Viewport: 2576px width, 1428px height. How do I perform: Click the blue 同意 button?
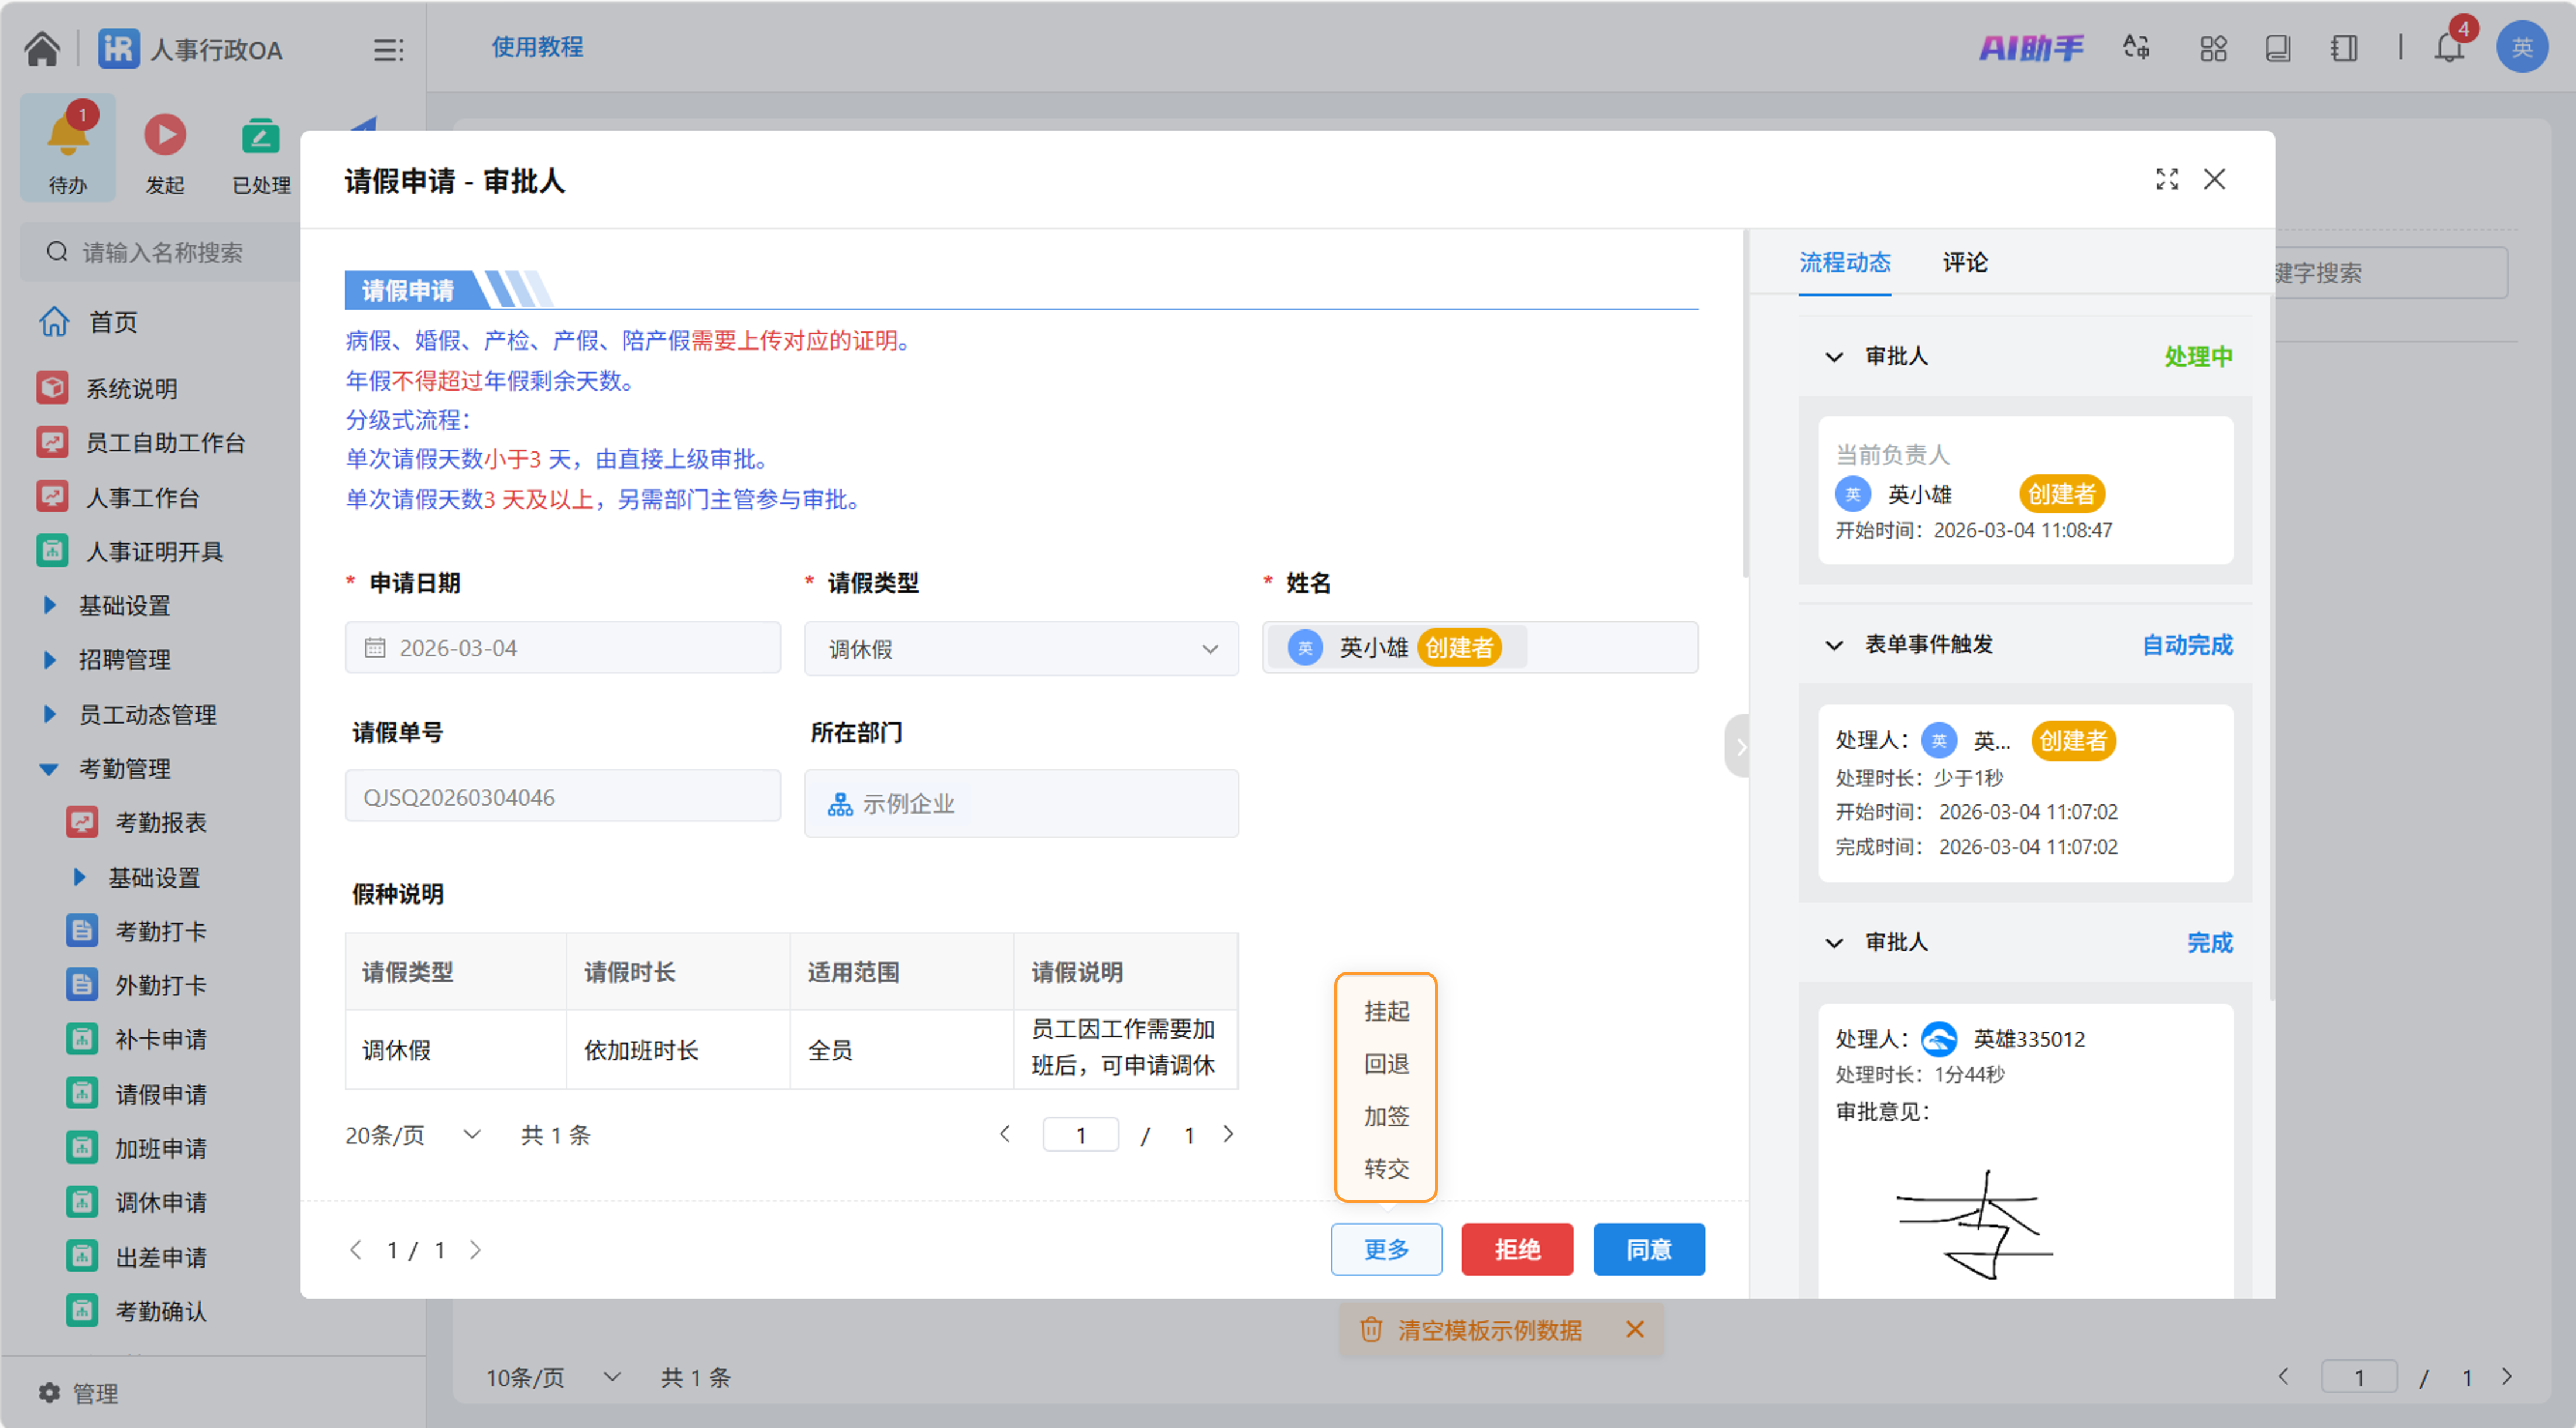point(1648,1249)
